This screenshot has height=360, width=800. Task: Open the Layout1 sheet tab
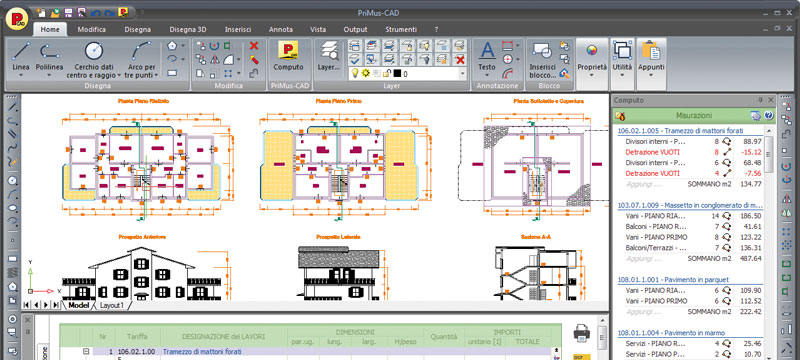click(x=111, y=305)
